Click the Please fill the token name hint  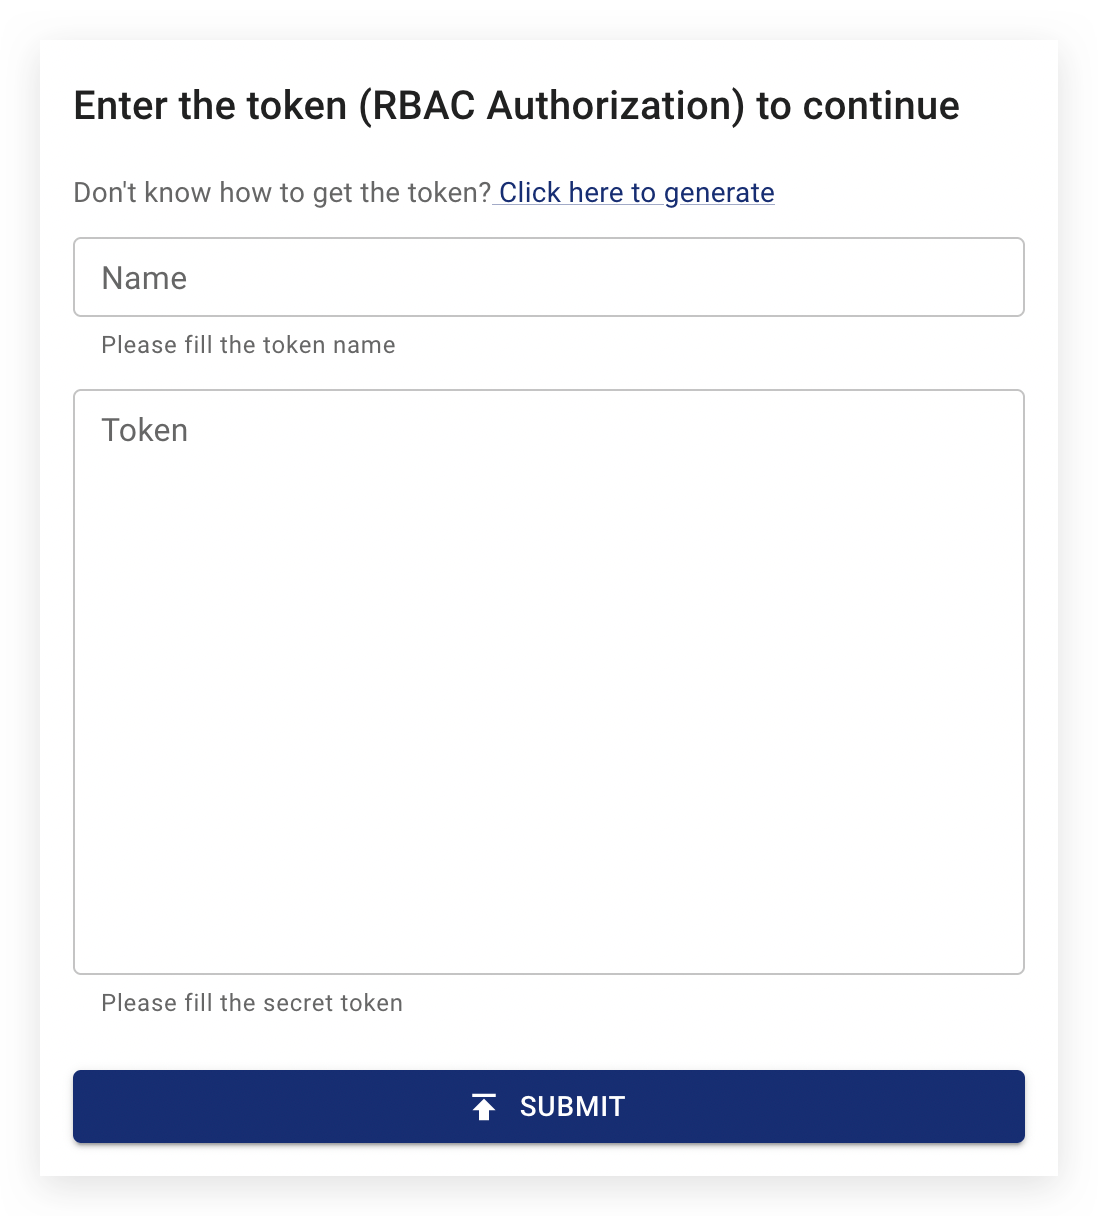click(247, 344)
